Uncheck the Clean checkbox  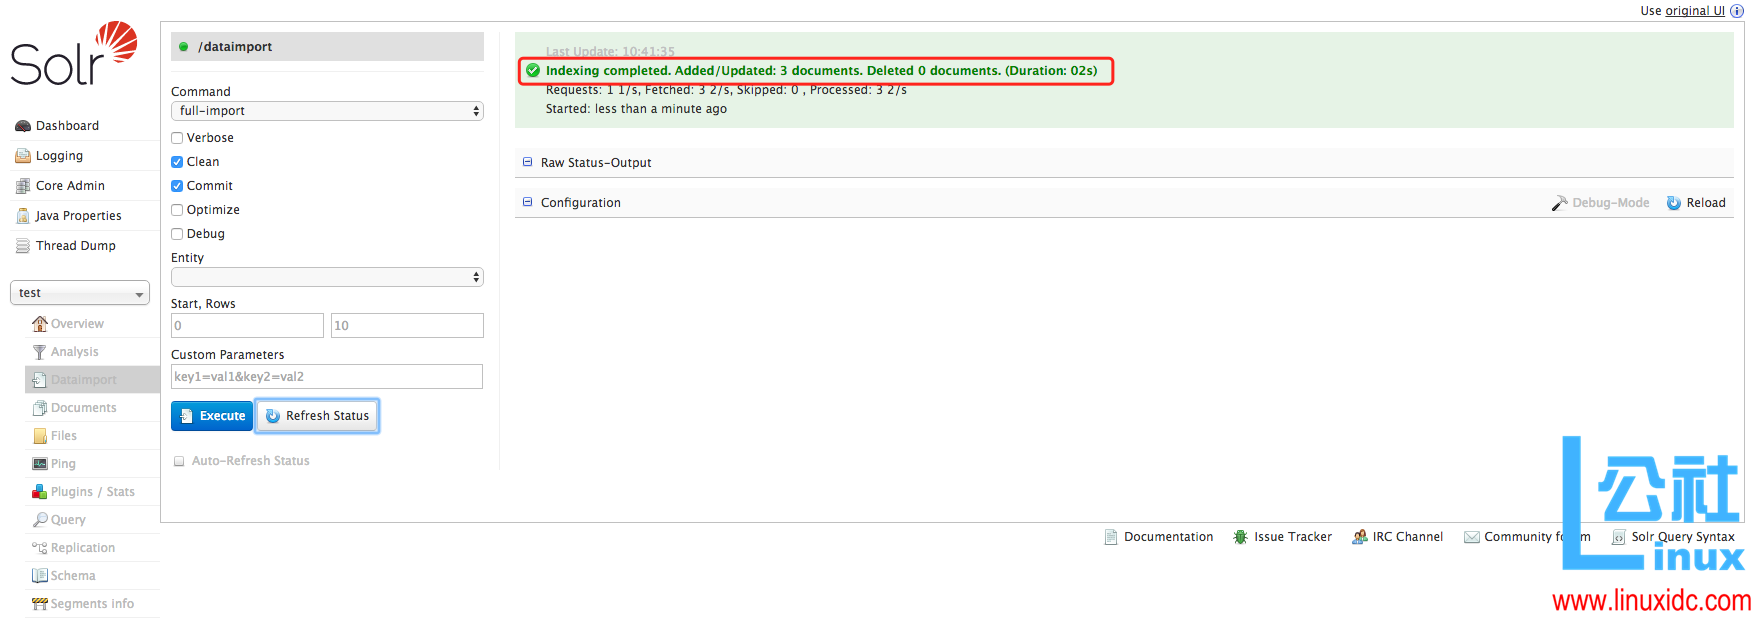tap(177, 162)
